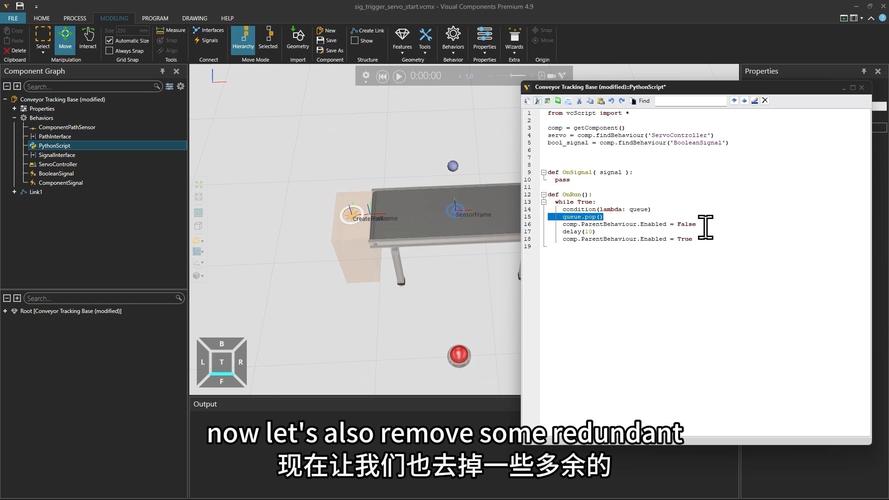
Task: Select Right view on view cube
Action: (240, 362)
